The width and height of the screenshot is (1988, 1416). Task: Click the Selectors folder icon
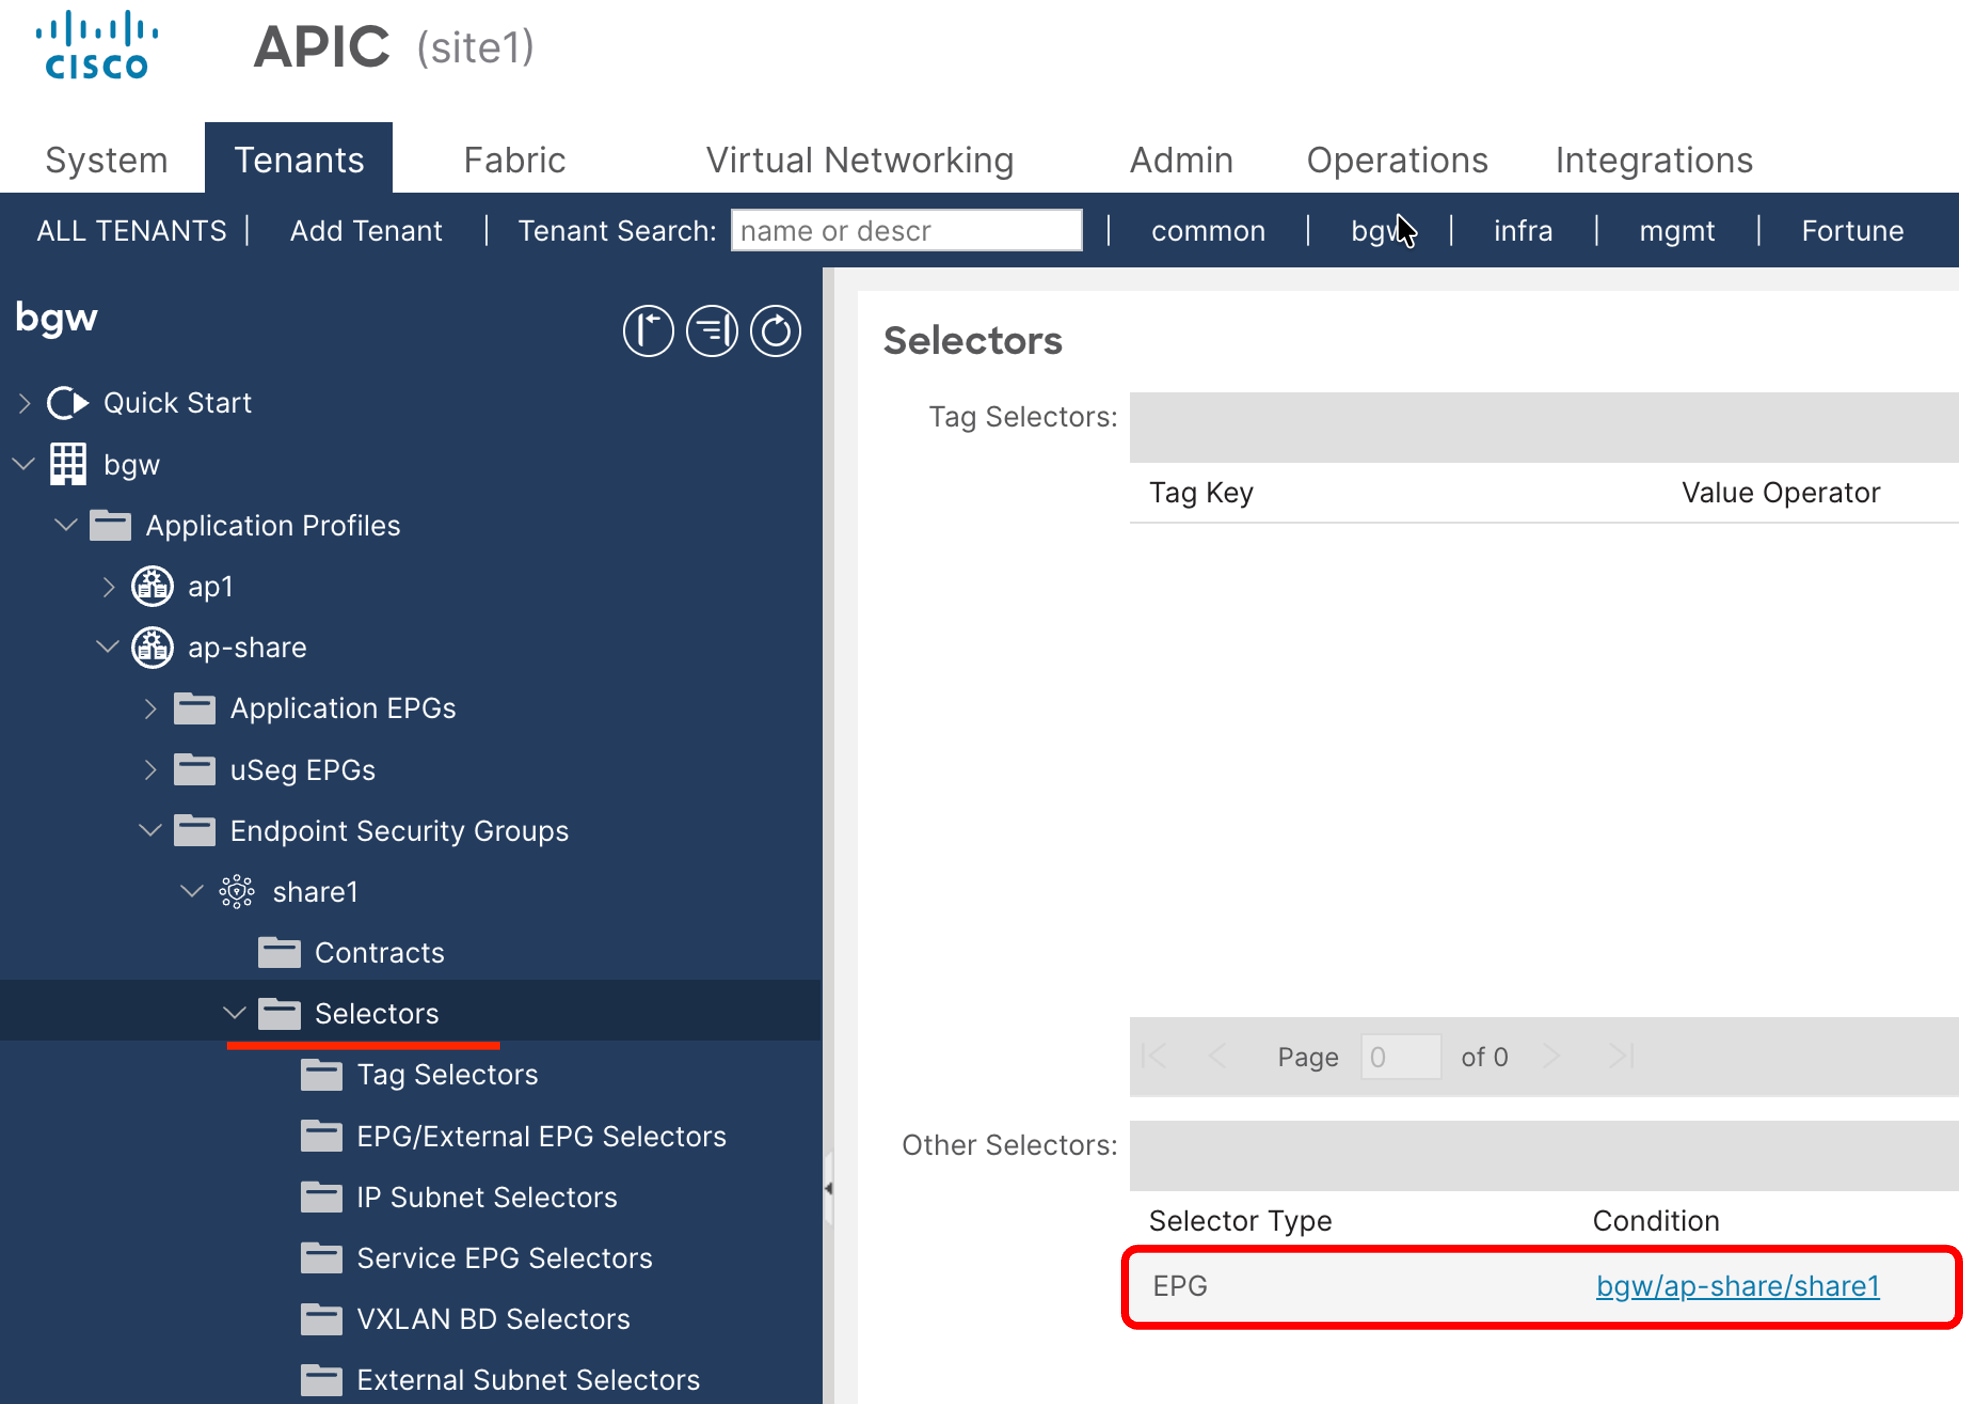click(279, 1013)
